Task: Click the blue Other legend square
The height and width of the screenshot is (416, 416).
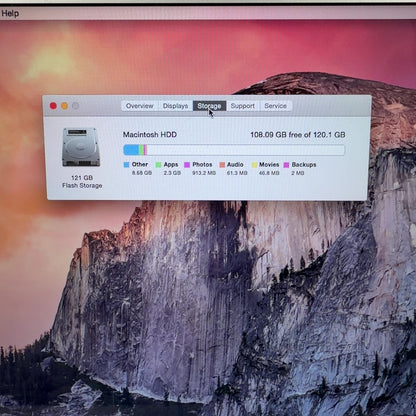Action: 126,165
